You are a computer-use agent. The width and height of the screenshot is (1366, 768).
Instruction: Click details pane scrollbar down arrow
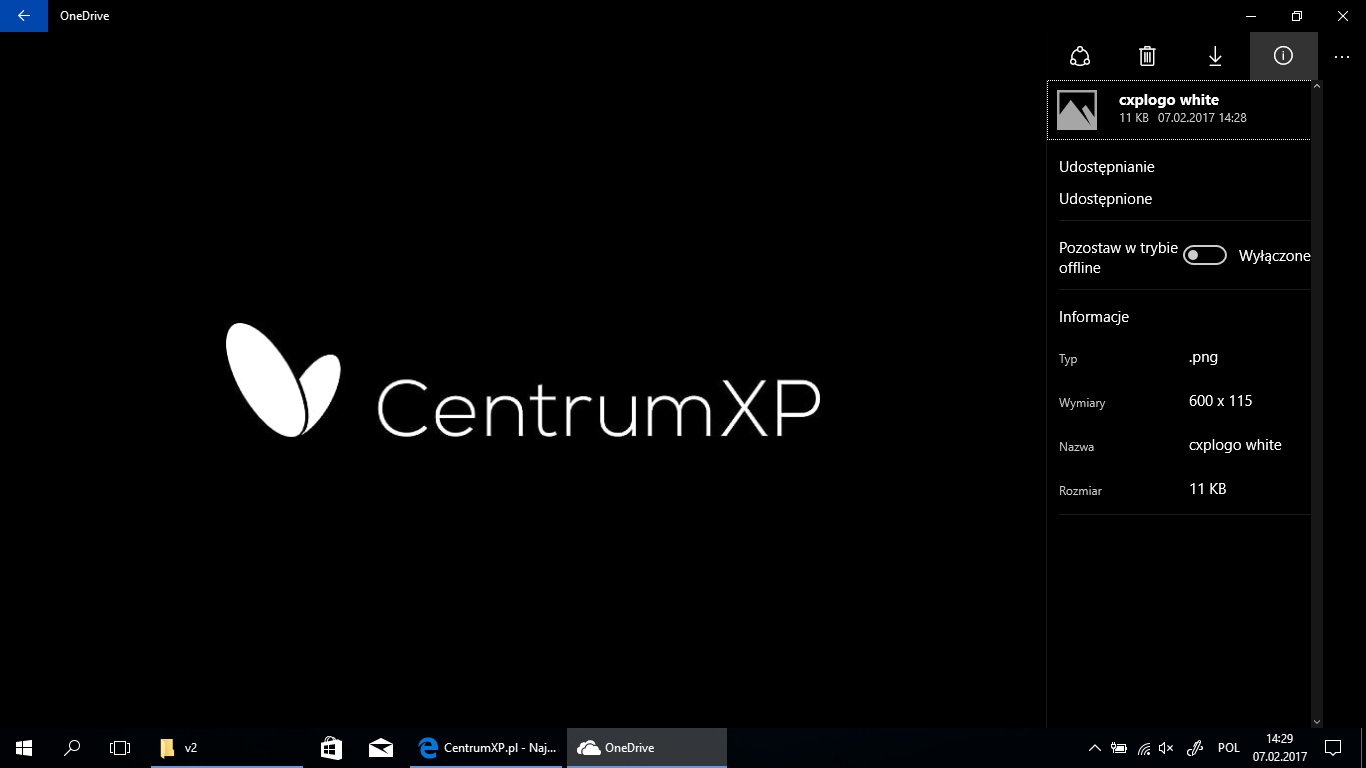coord(1316,721)
